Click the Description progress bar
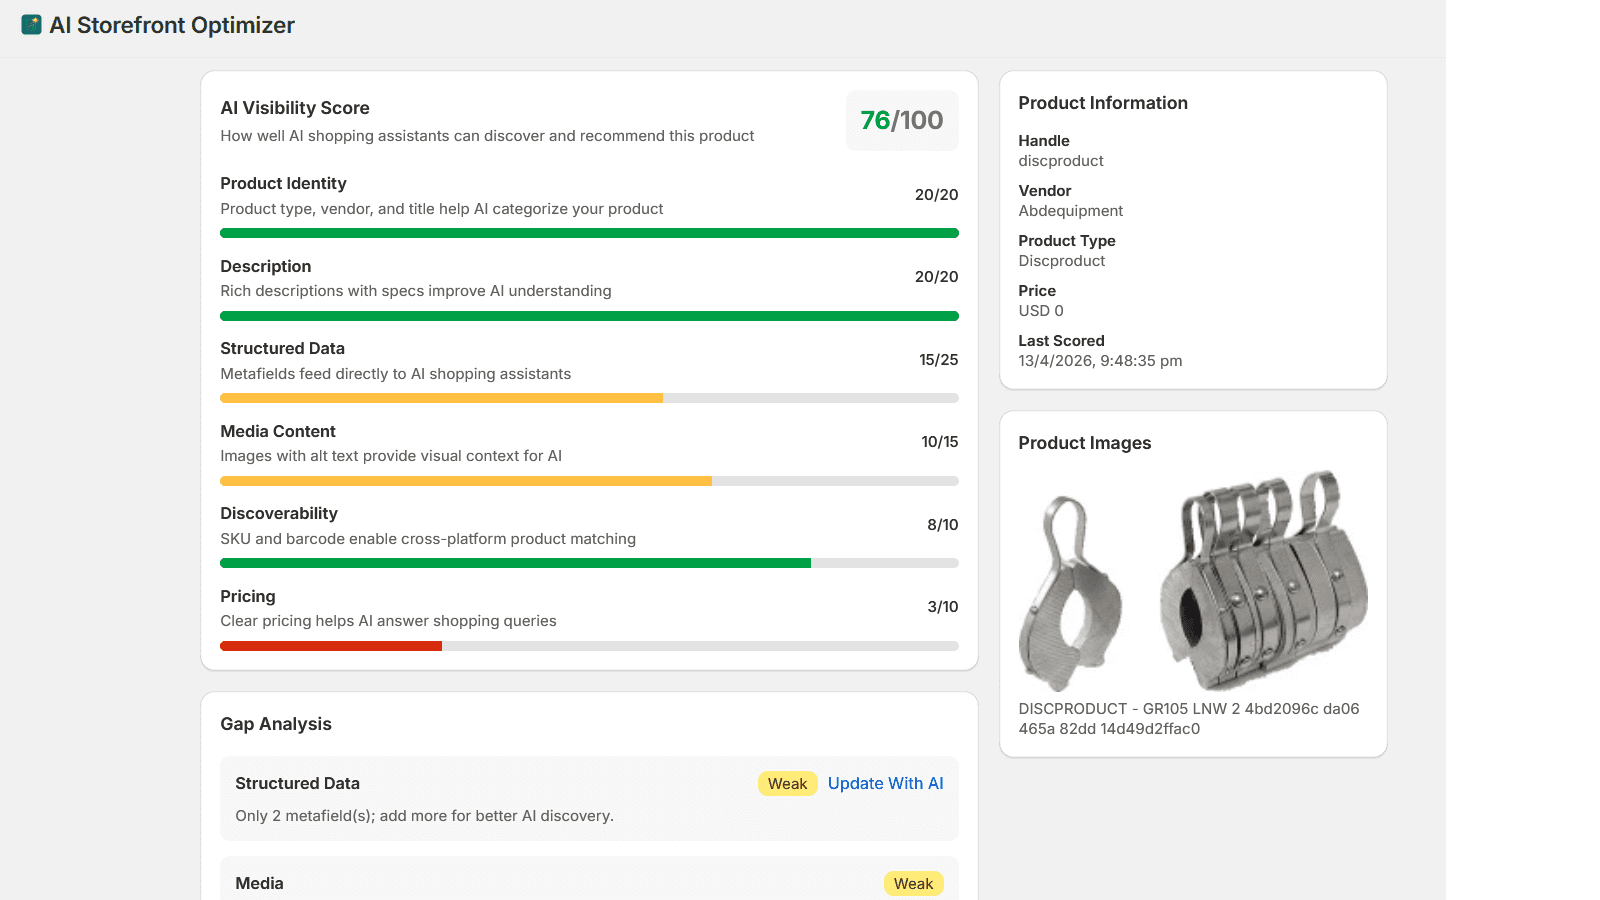The height and width of the screenshot is (900, 1600). [589, 316]
